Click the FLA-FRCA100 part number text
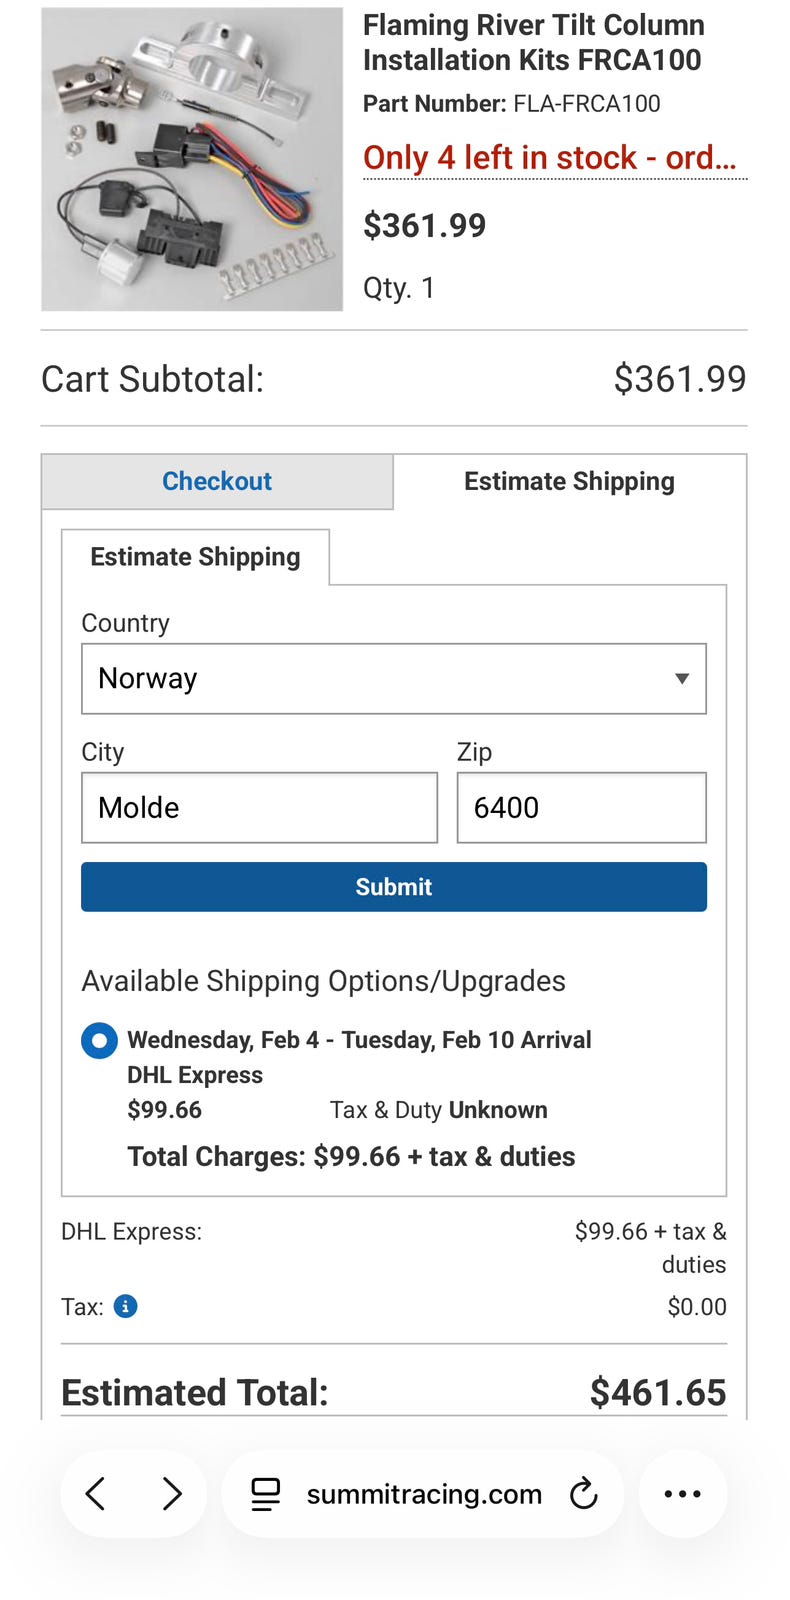 (586, 104)
